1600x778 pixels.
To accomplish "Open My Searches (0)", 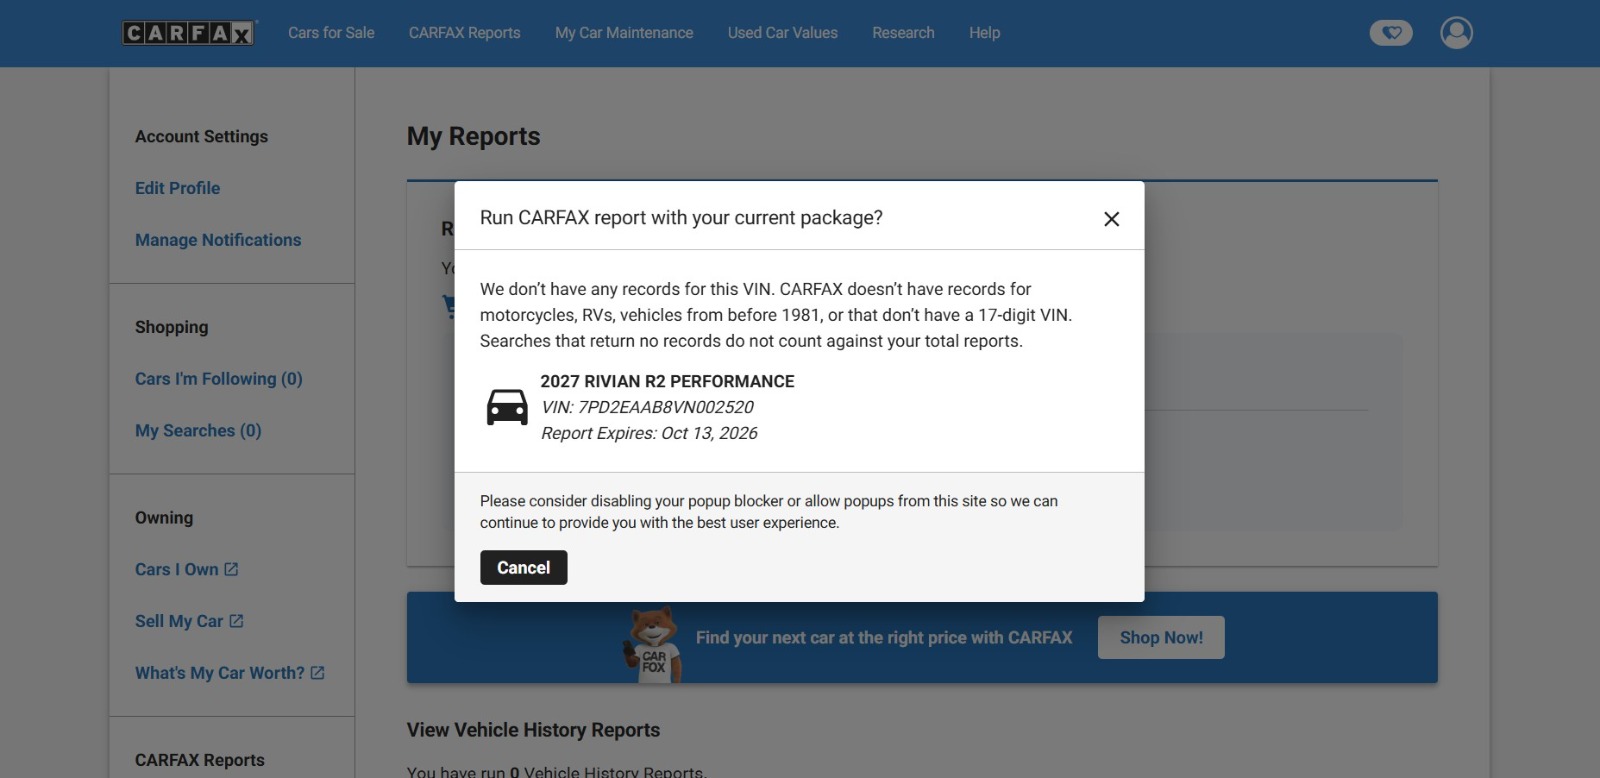I will 198,431.
